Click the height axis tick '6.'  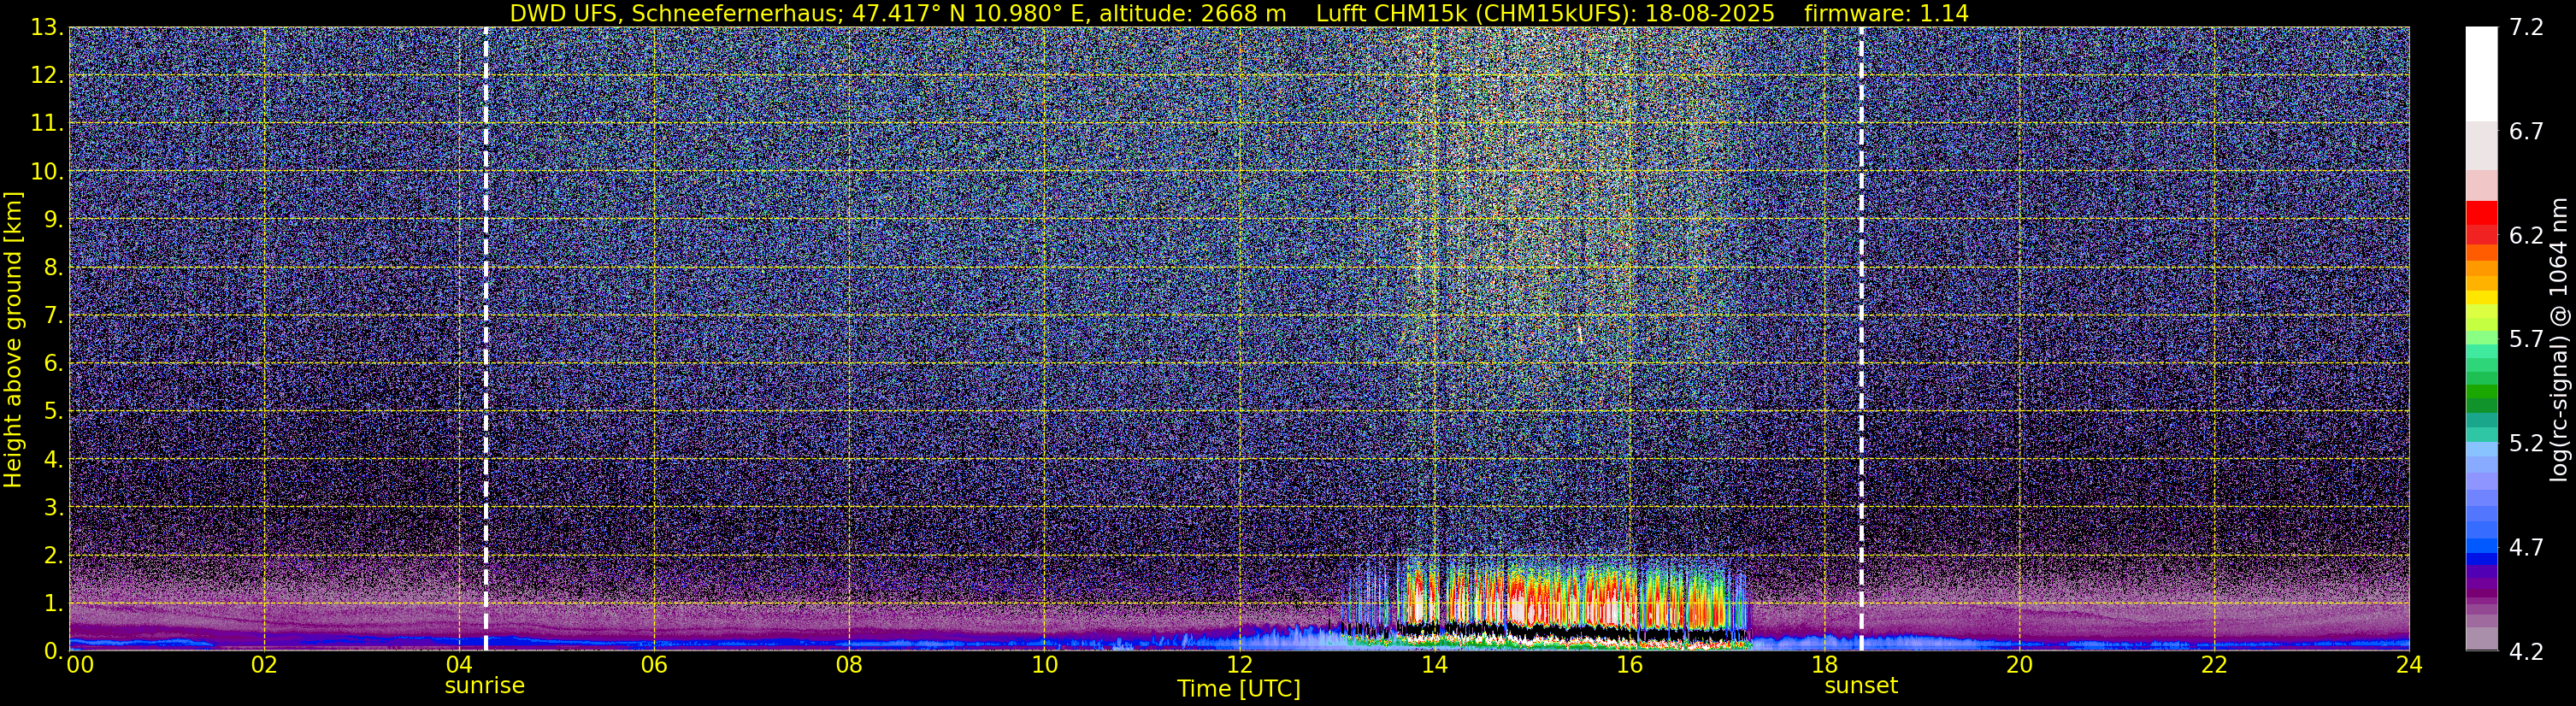[x=52, y=364]
